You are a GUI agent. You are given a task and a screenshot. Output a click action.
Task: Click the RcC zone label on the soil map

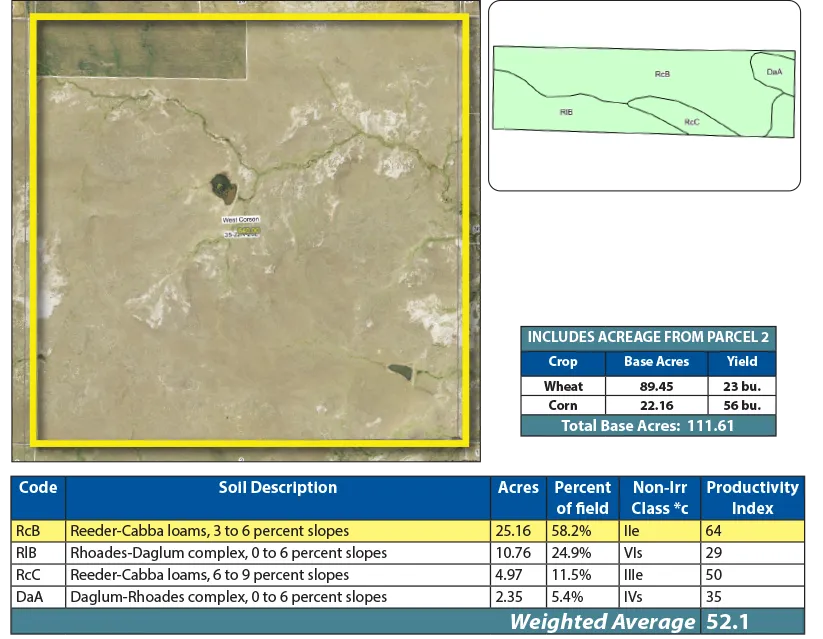point(691,122)
